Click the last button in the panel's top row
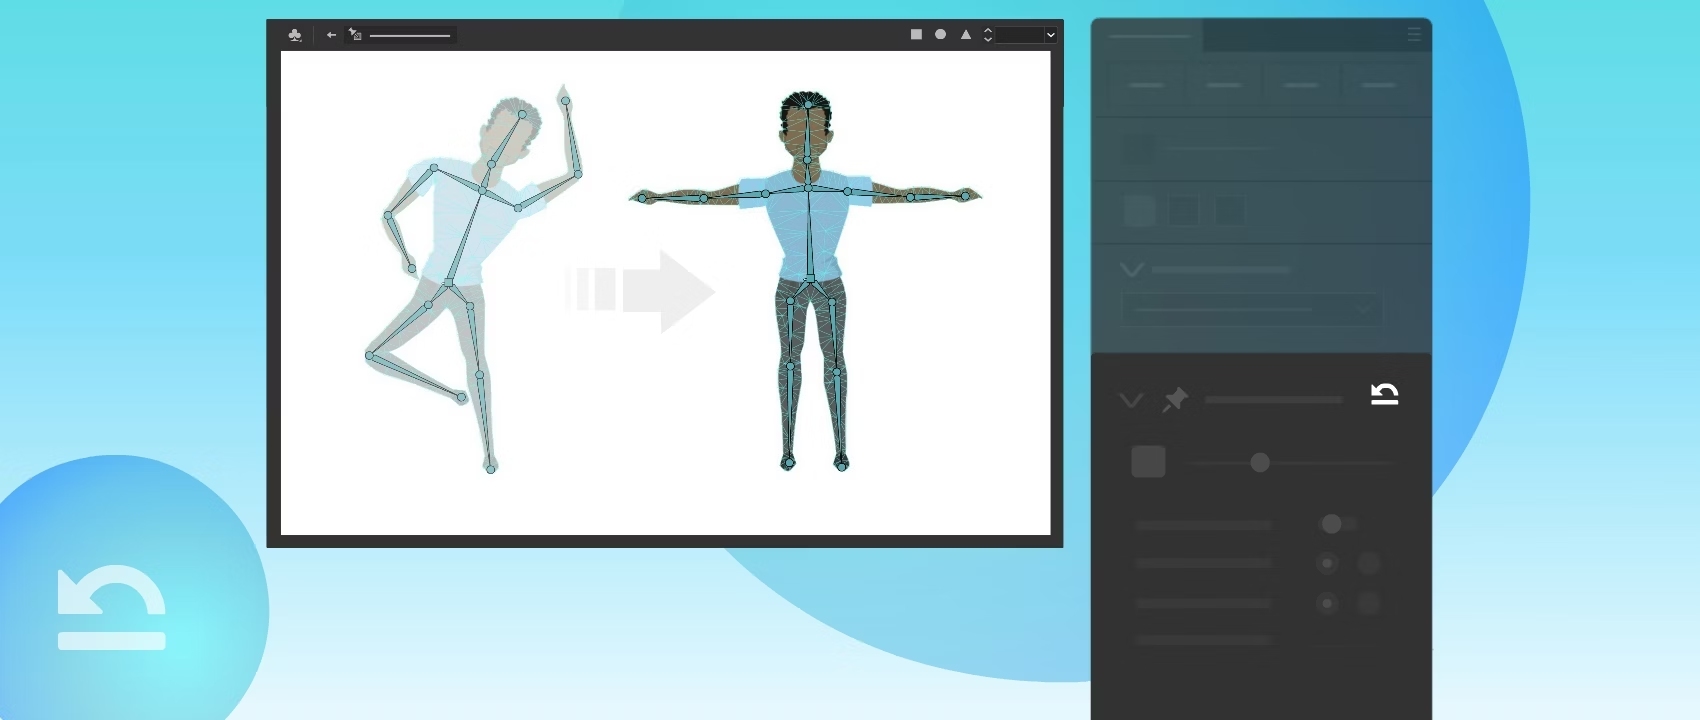The image size is (1700, 720). point(1378,86)
